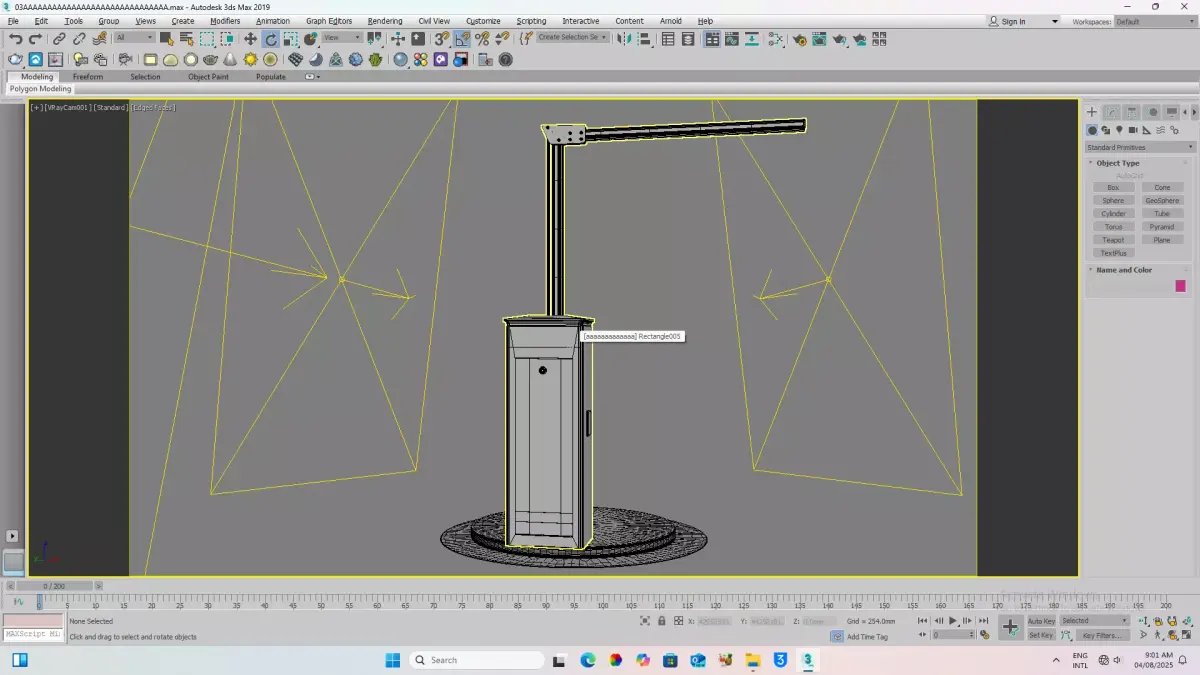
Task: Click the pink object color swatch
Action: [x=1180, y=286]
